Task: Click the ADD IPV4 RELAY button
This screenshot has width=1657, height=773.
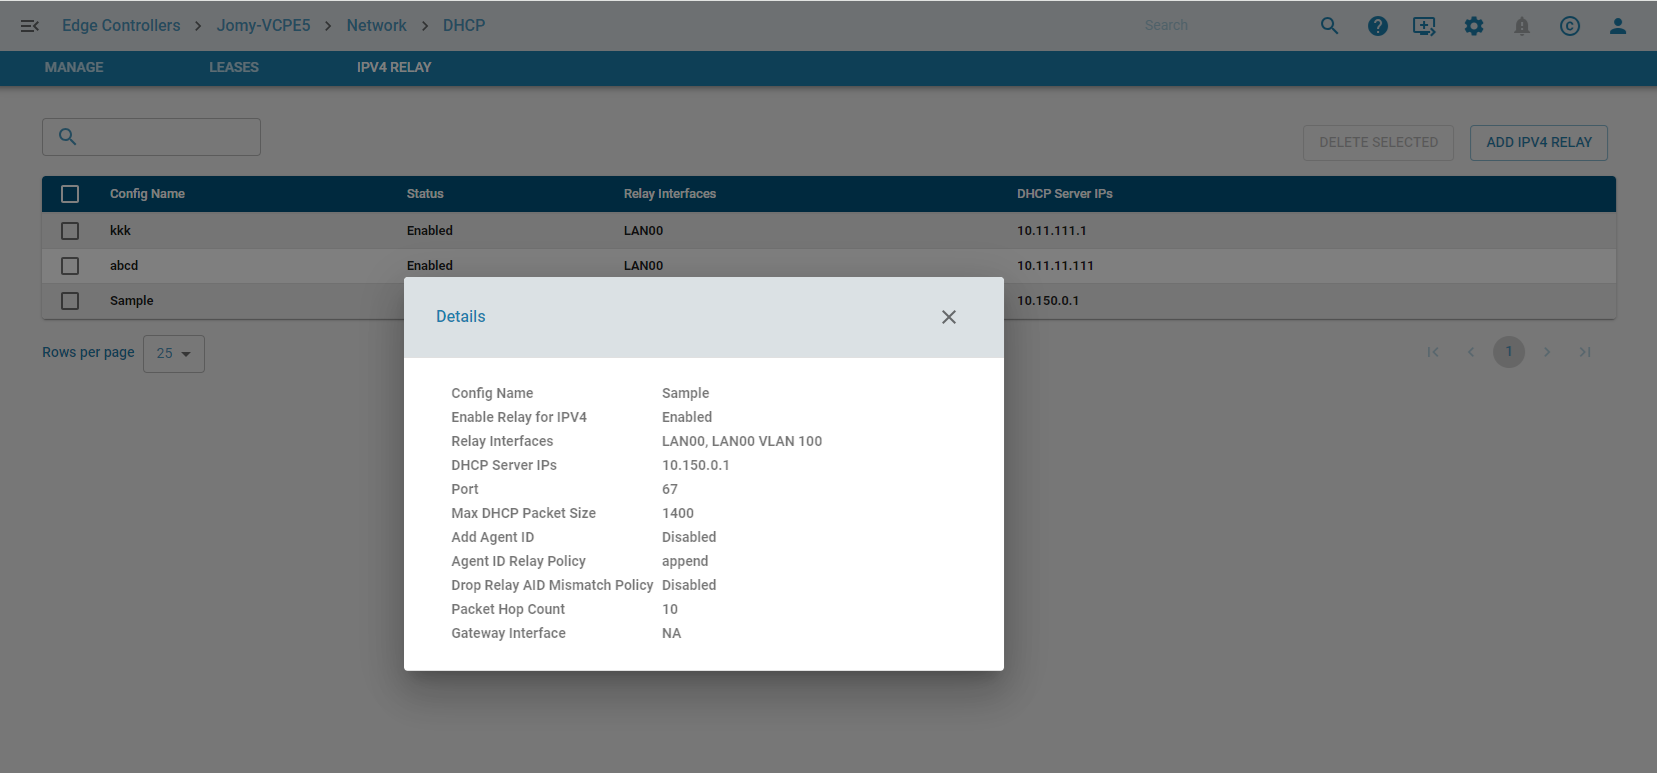Action: pyautogui.click(x=1538, y=143)
